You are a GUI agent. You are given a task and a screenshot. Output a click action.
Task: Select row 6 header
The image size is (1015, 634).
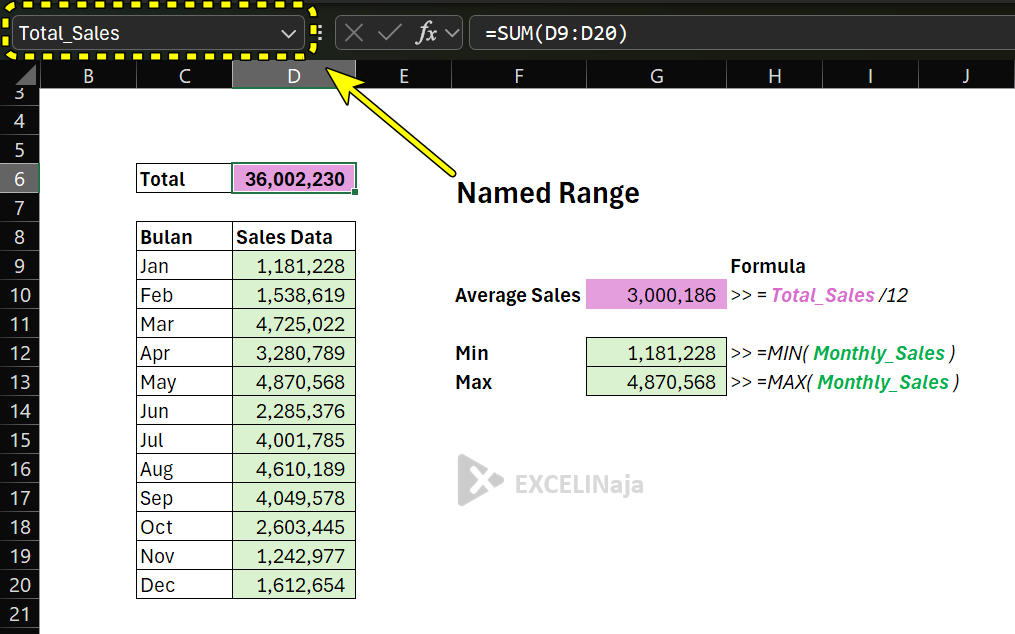pos(20,178)
